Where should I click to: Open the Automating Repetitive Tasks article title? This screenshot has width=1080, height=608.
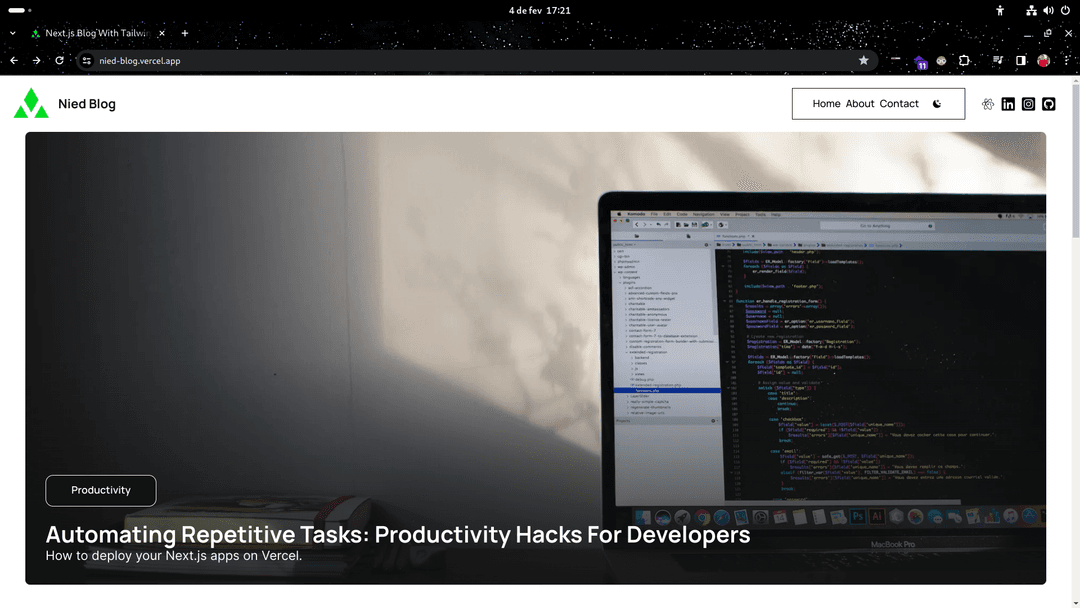click(397, 534)
